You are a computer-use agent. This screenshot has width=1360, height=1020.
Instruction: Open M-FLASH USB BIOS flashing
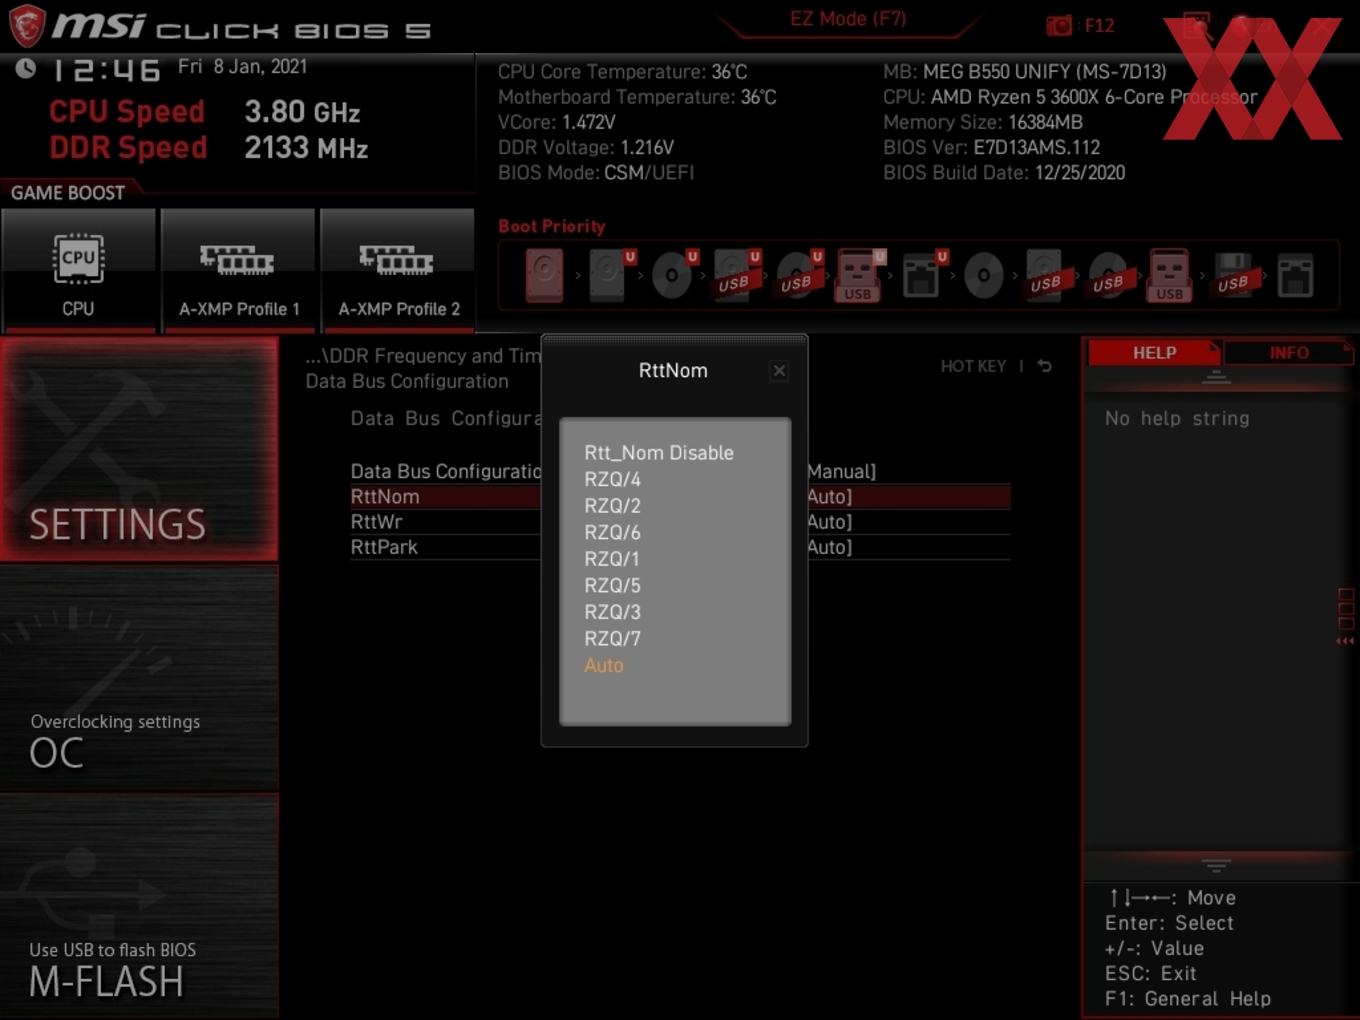(139, 908)
